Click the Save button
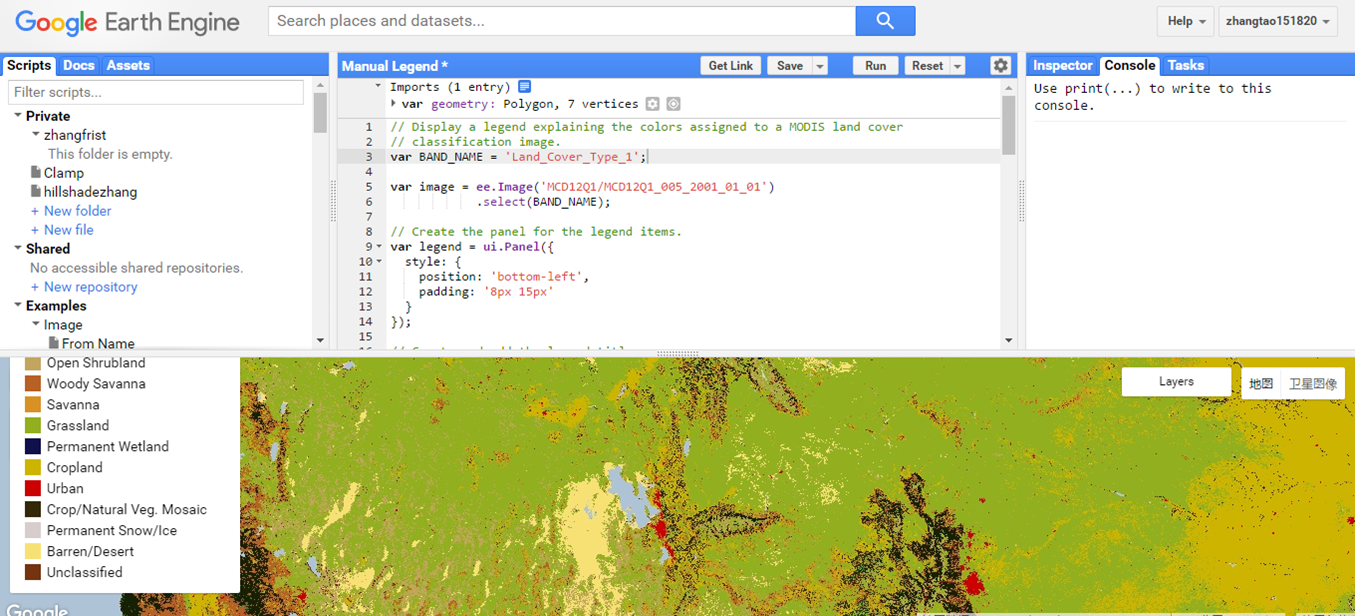 point(790,66)
